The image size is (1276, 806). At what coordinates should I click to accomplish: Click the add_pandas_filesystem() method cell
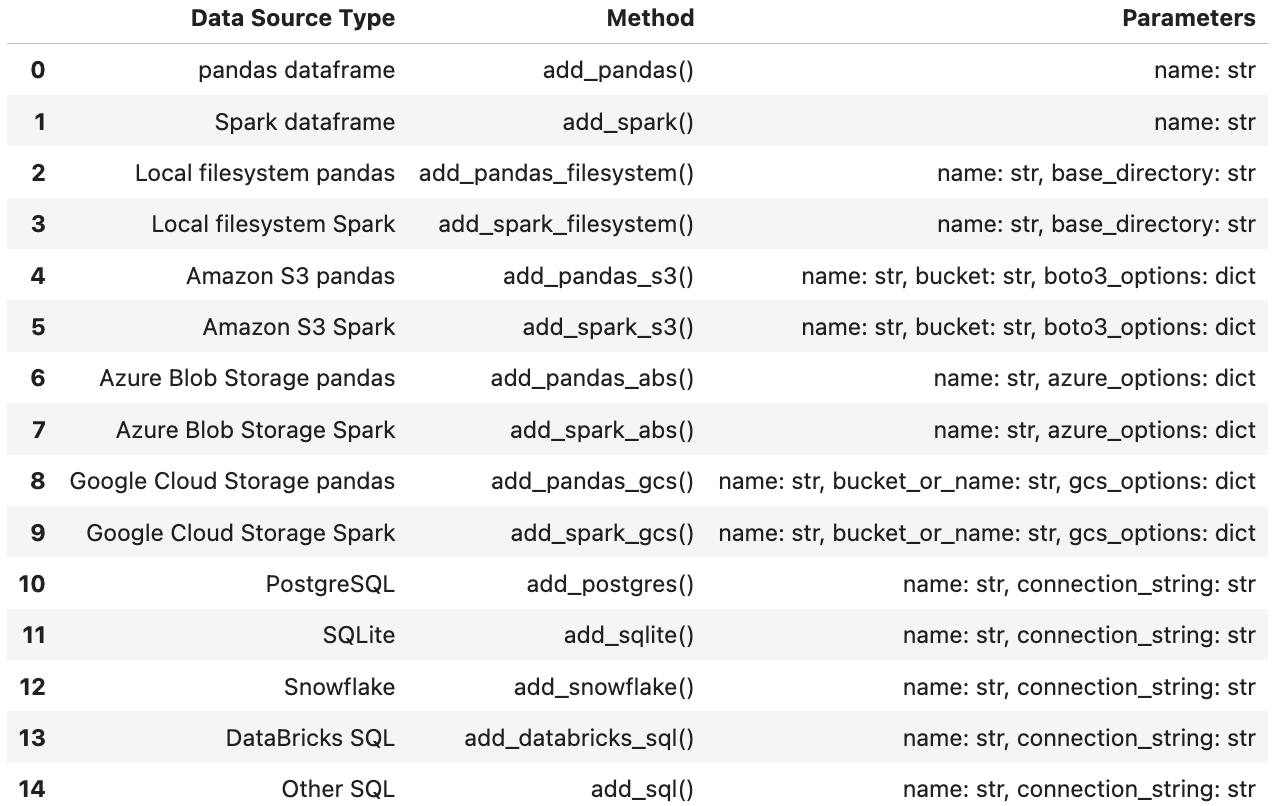pyautogui.click(x=556, y=173)
